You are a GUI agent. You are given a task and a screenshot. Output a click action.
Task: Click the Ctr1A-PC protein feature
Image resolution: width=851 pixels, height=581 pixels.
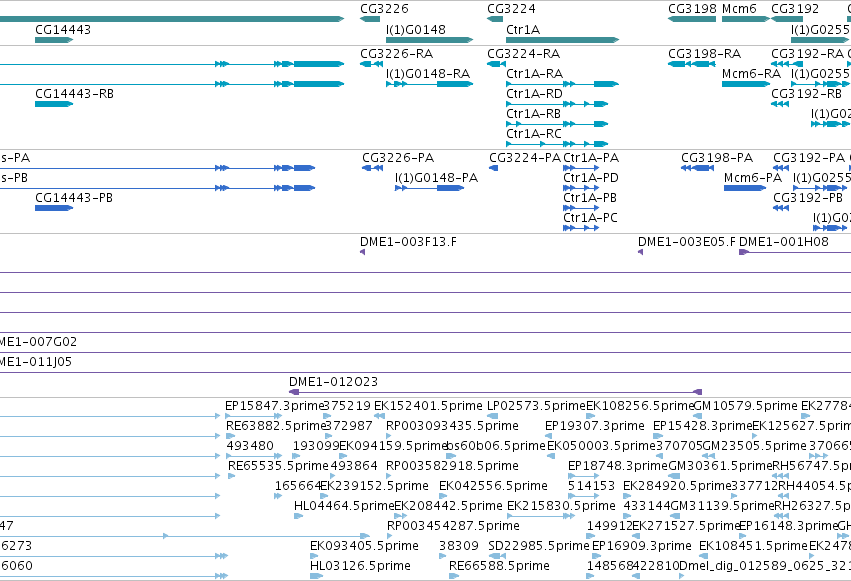(581, 228)
